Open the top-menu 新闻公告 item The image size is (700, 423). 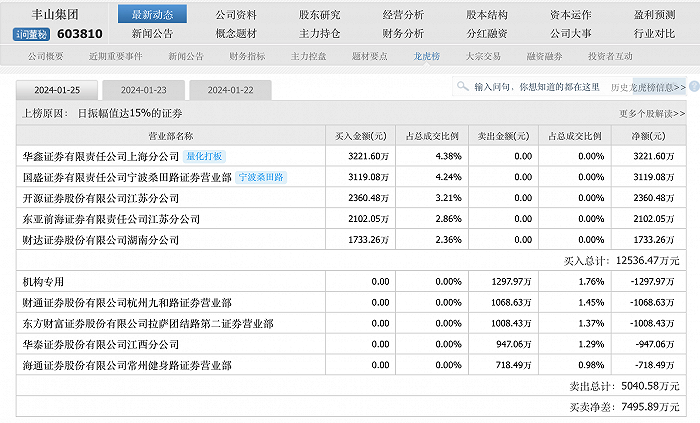pyautogui.click(x=152, y=33)
